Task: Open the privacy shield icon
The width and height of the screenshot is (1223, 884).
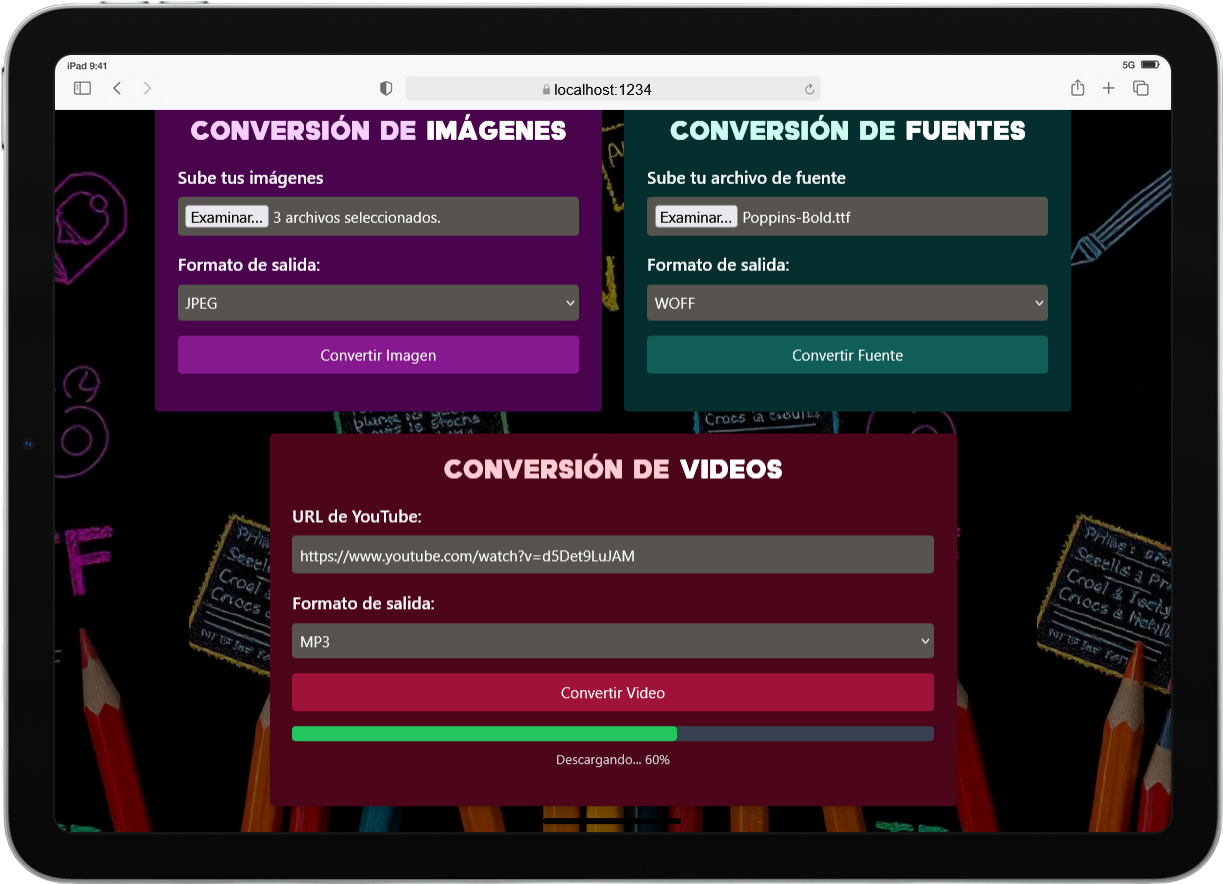Action: point(386,89)
